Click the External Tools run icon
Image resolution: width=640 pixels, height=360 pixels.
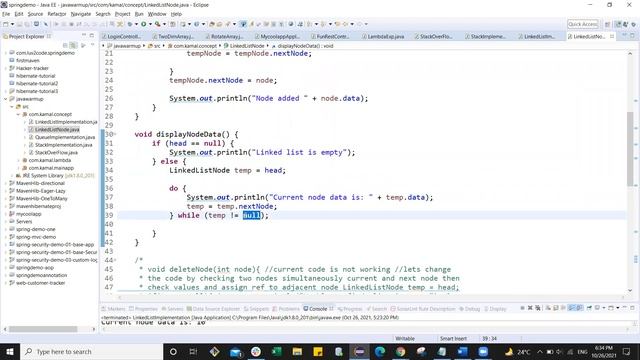158,24
